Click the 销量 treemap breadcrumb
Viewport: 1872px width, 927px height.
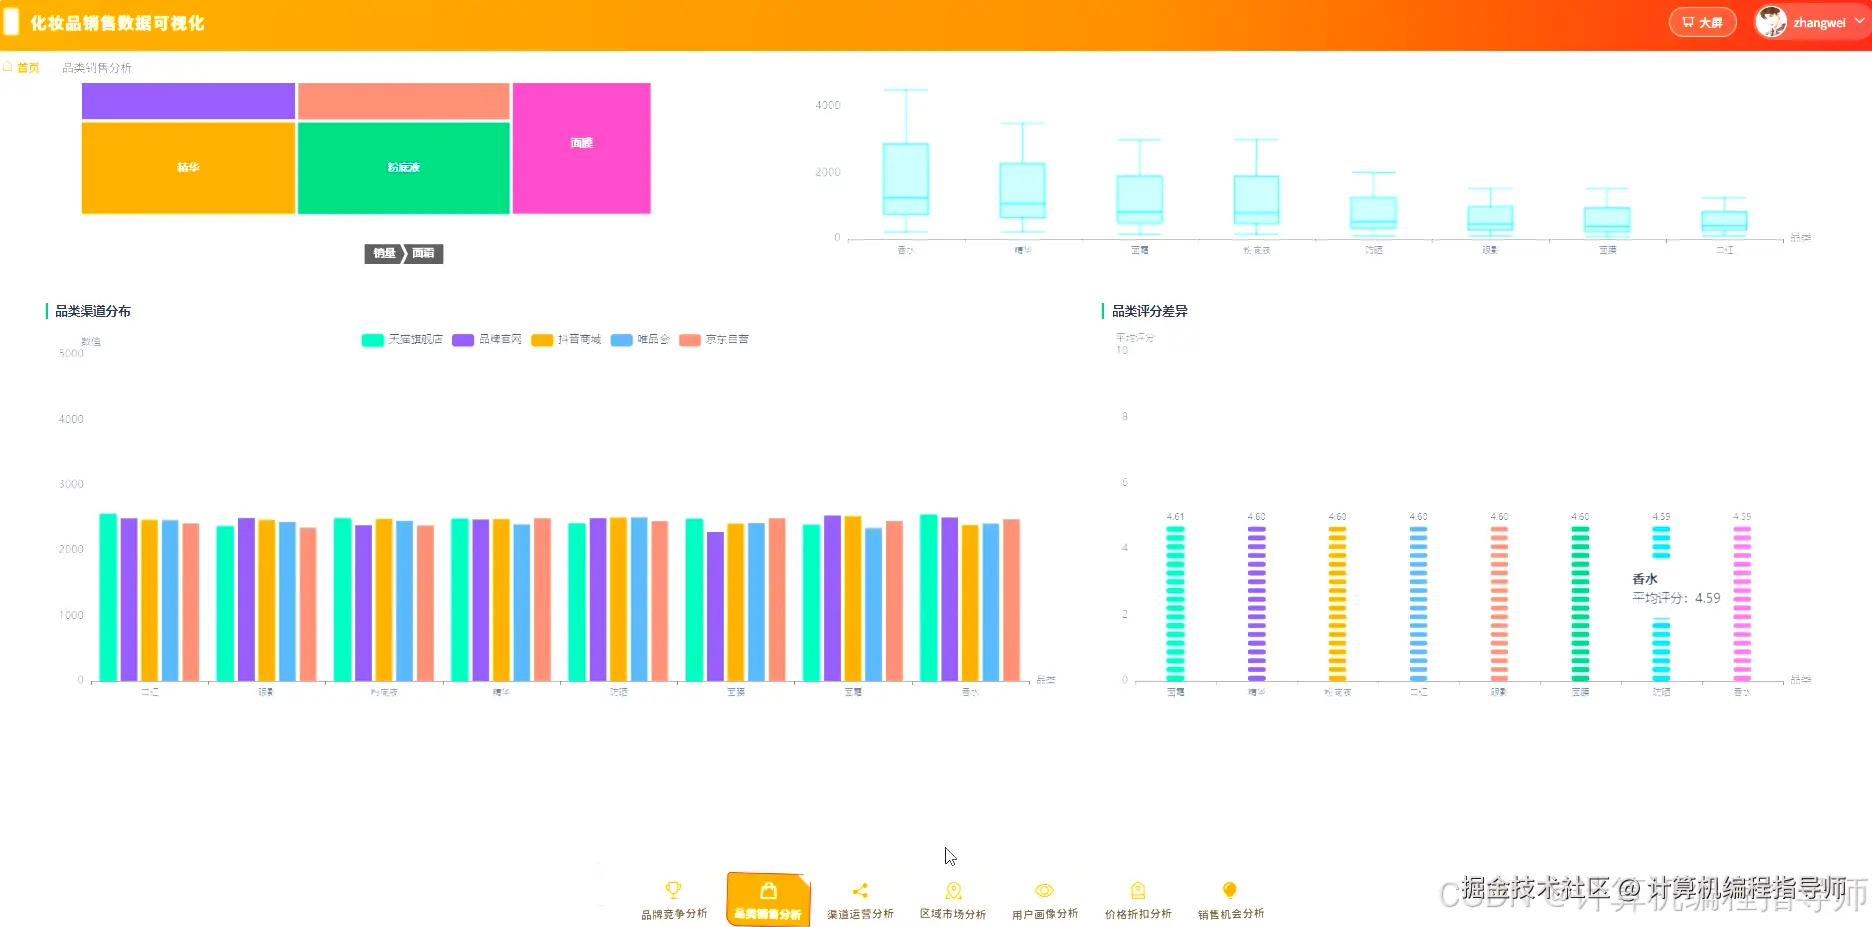pyautogui.click(x=384, y=254)
